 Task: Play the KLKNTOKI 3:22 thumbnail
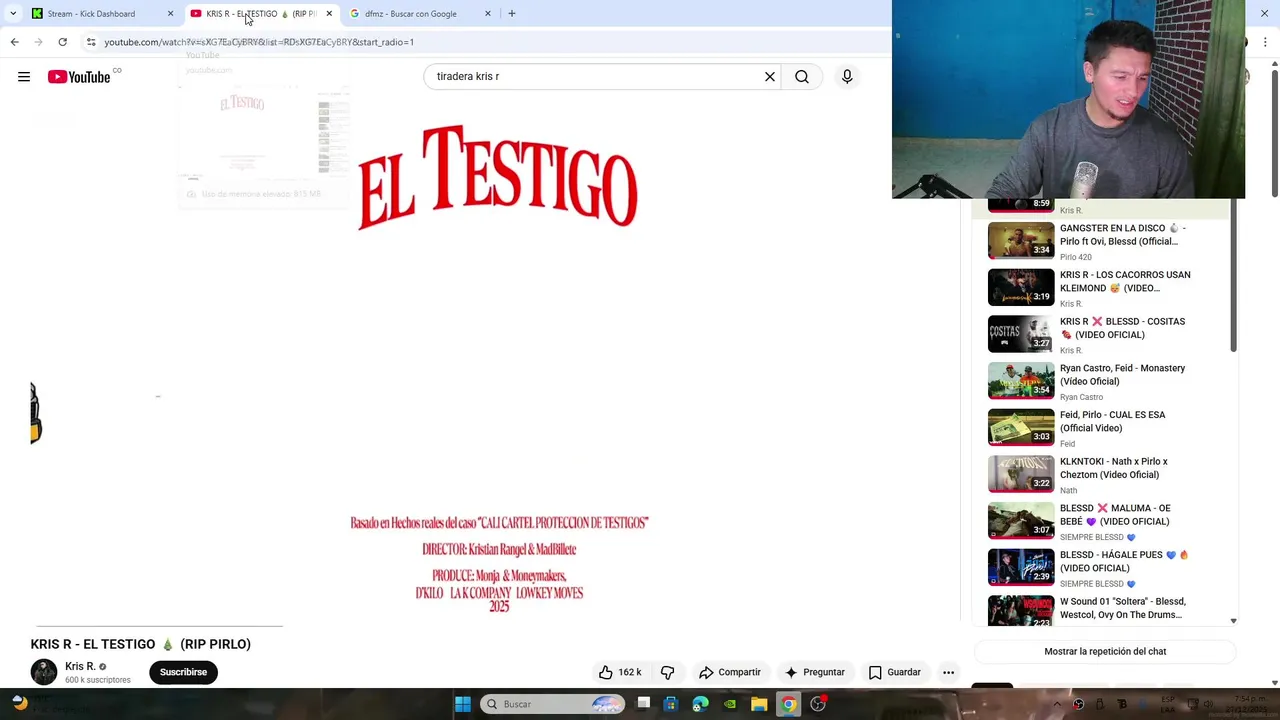1020,474
